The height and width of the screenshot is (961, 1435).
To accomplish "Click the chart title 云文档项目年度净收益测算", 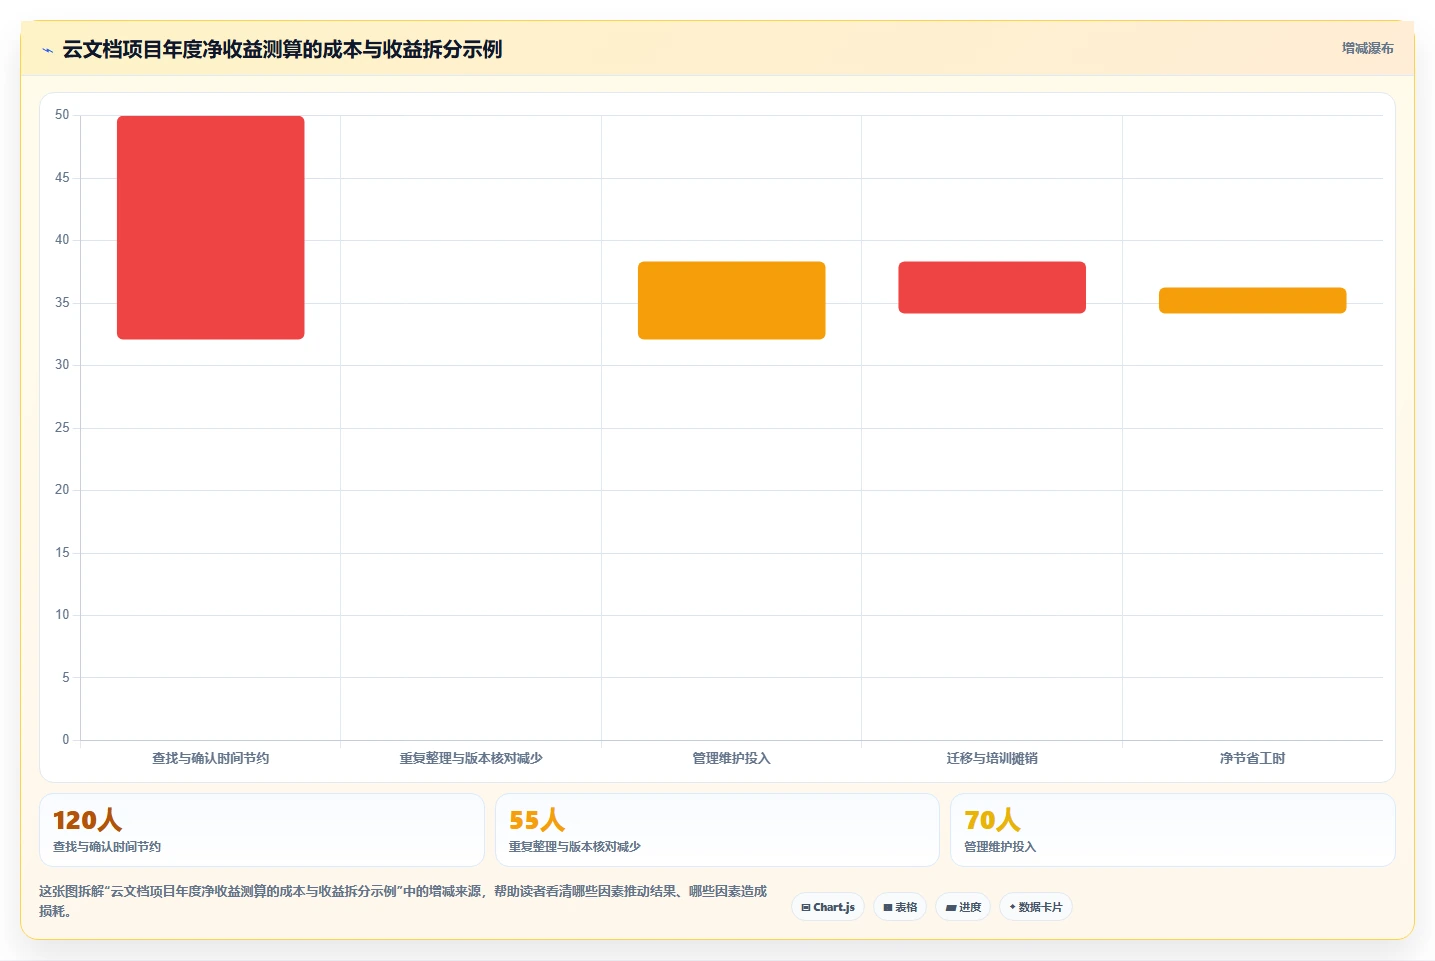I will (x=282, y=49).
